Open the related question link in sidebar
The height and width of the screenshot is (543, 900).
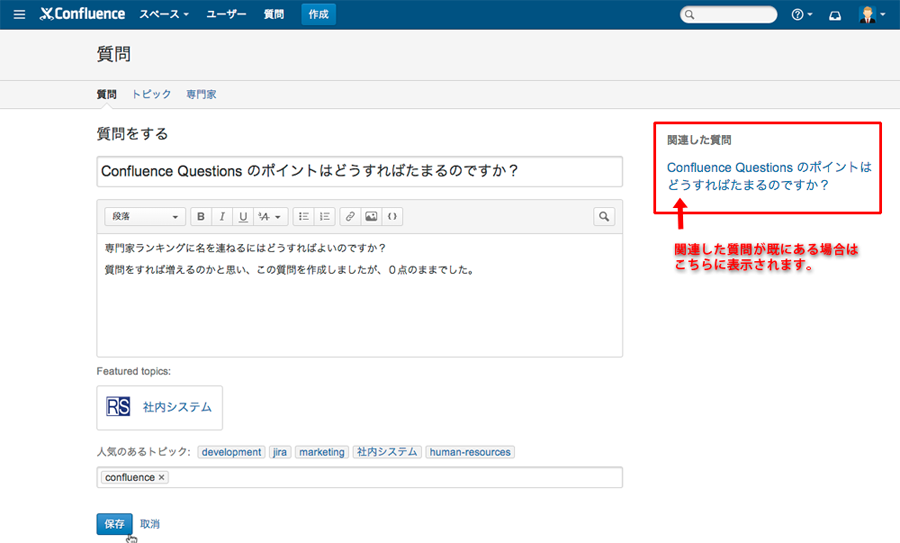pyautogui.click(x=769, y=176)
